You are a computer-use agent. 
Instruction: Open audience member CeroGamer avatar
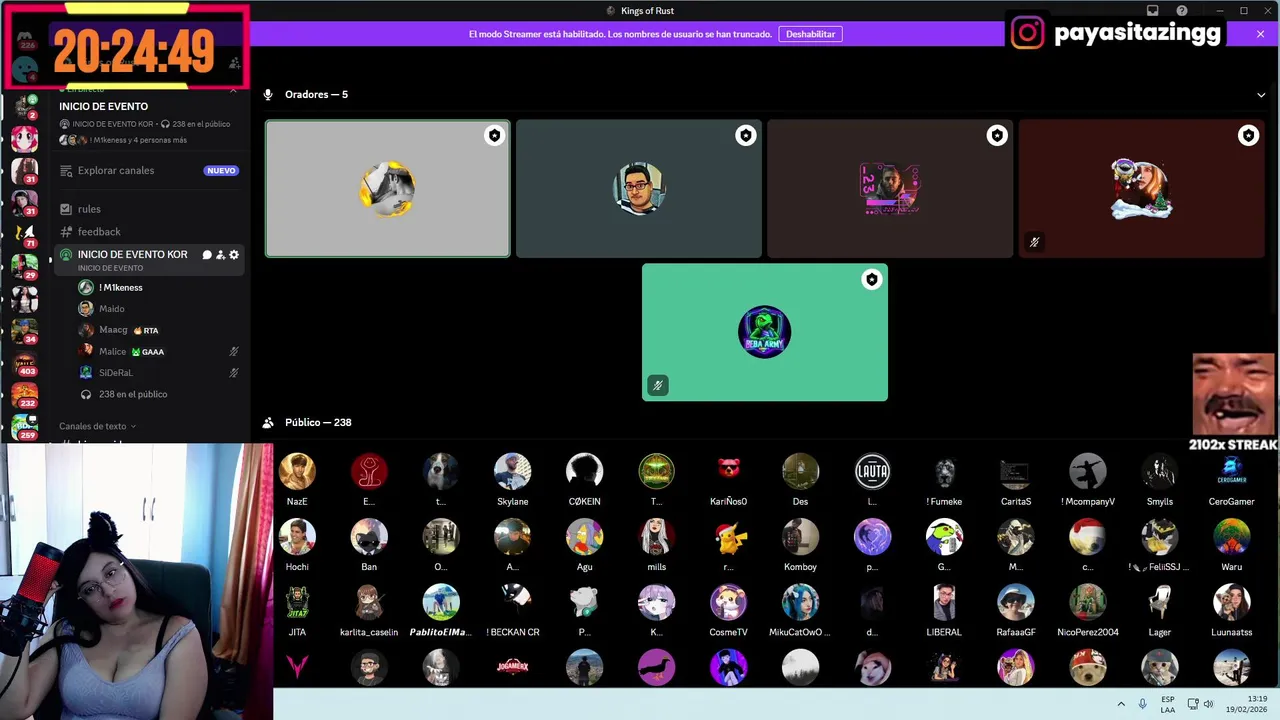(x=1231, y=471)
